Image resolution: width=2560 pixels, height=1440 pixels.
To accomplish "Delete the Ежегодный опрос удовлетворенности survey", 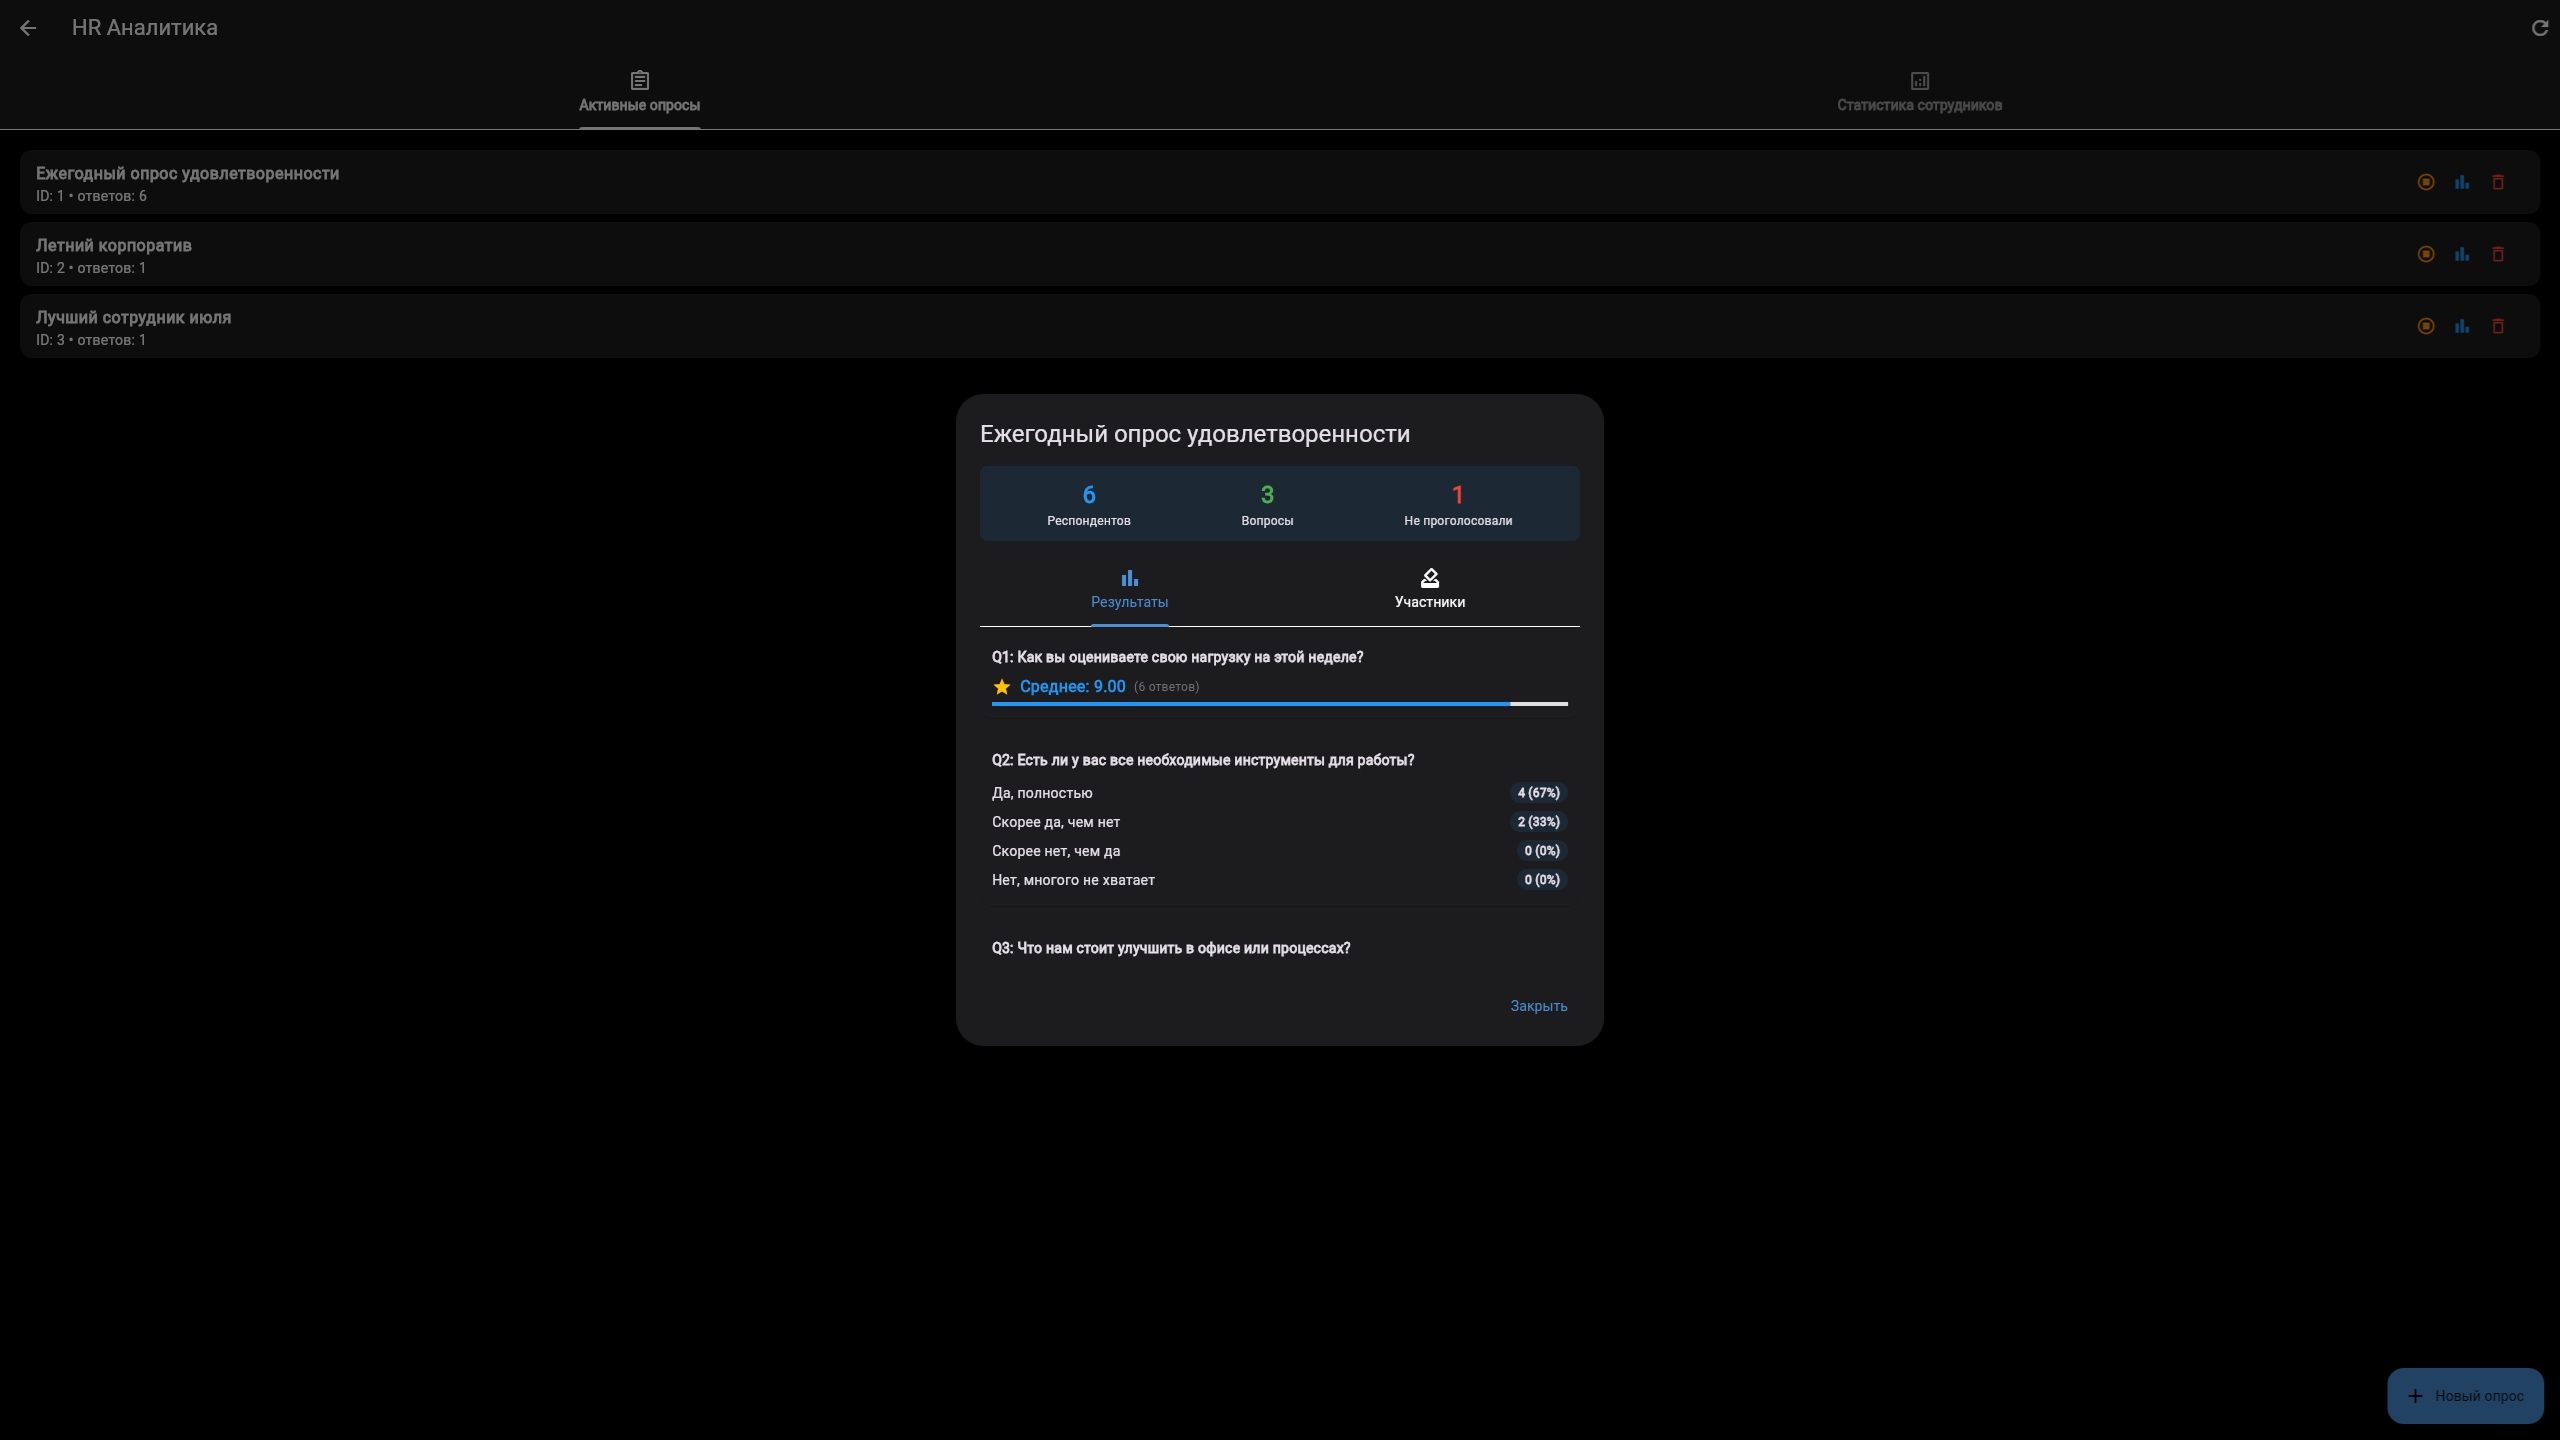I will point(2498,182).
